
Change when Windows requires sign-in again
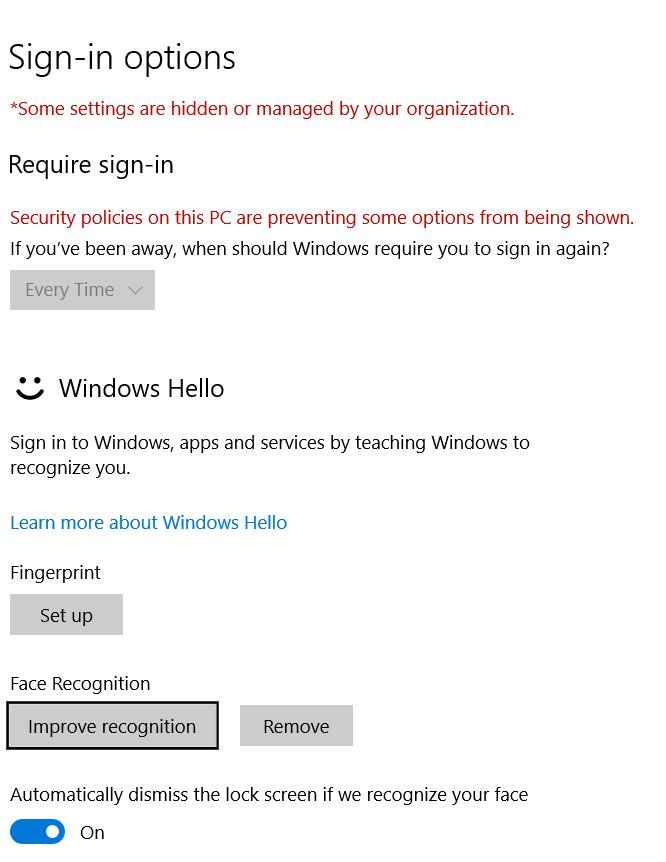82,289
